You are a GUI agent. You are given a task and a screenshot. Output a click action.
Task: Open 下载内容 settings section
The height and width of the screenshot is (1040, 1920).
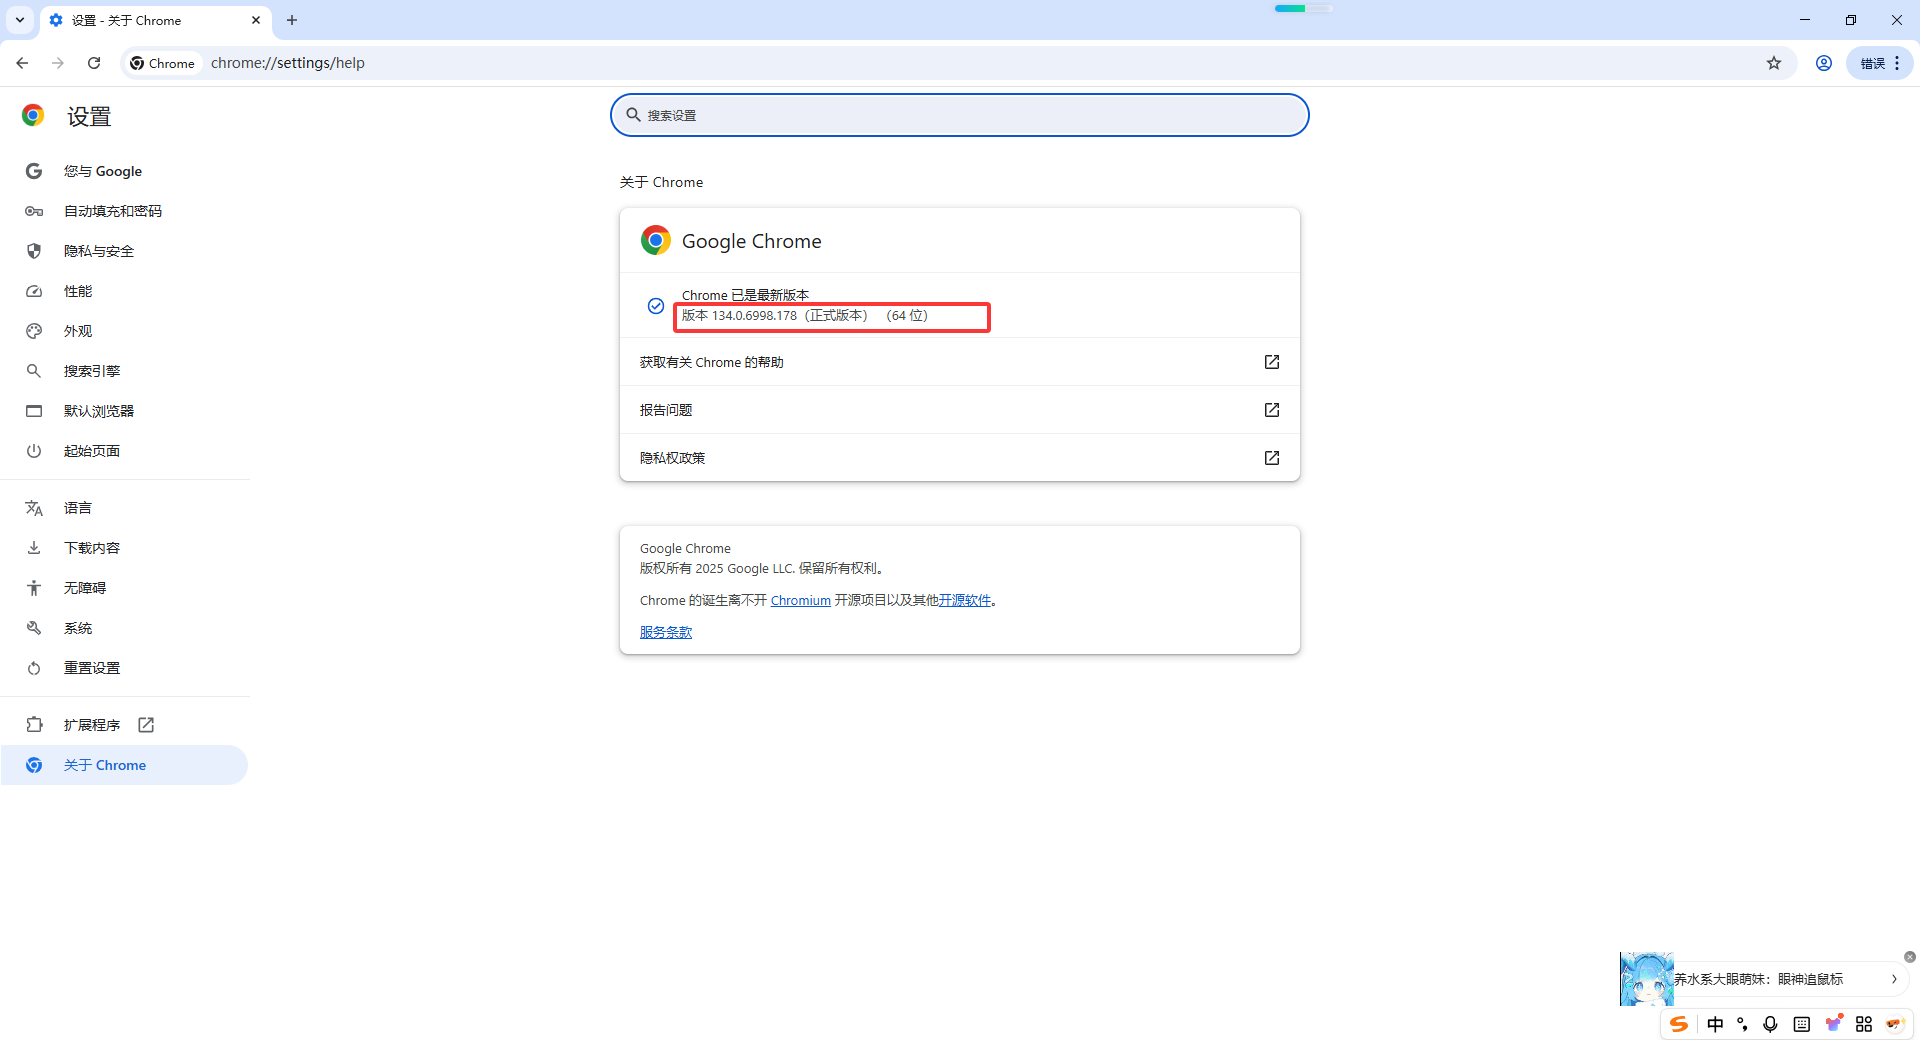click(124, 548)
